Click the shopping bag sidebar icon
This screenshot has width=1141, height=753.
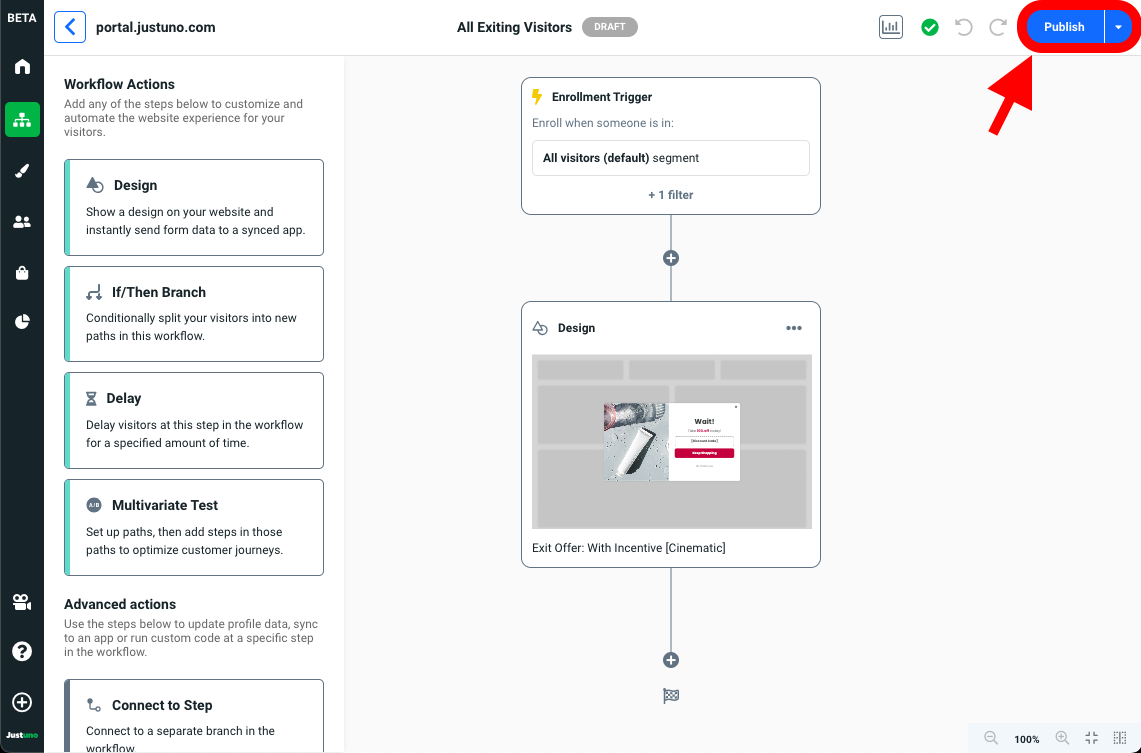click(x=22, y=273)
